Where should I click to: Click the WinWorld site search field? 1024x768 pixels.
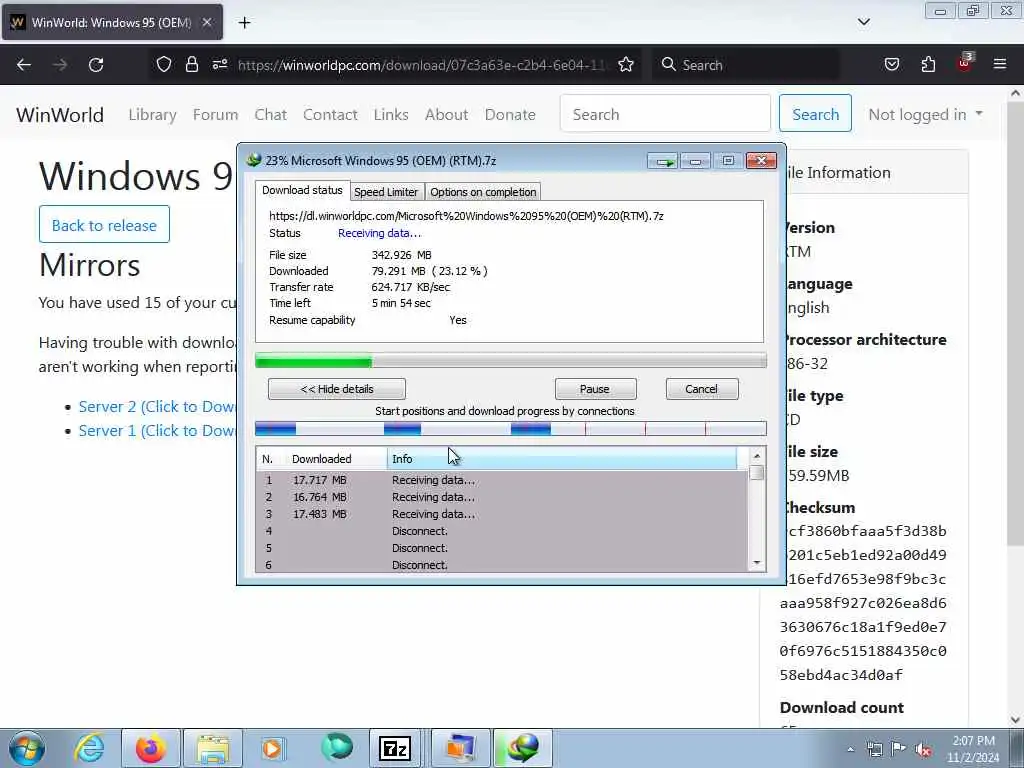pos(665,114)
